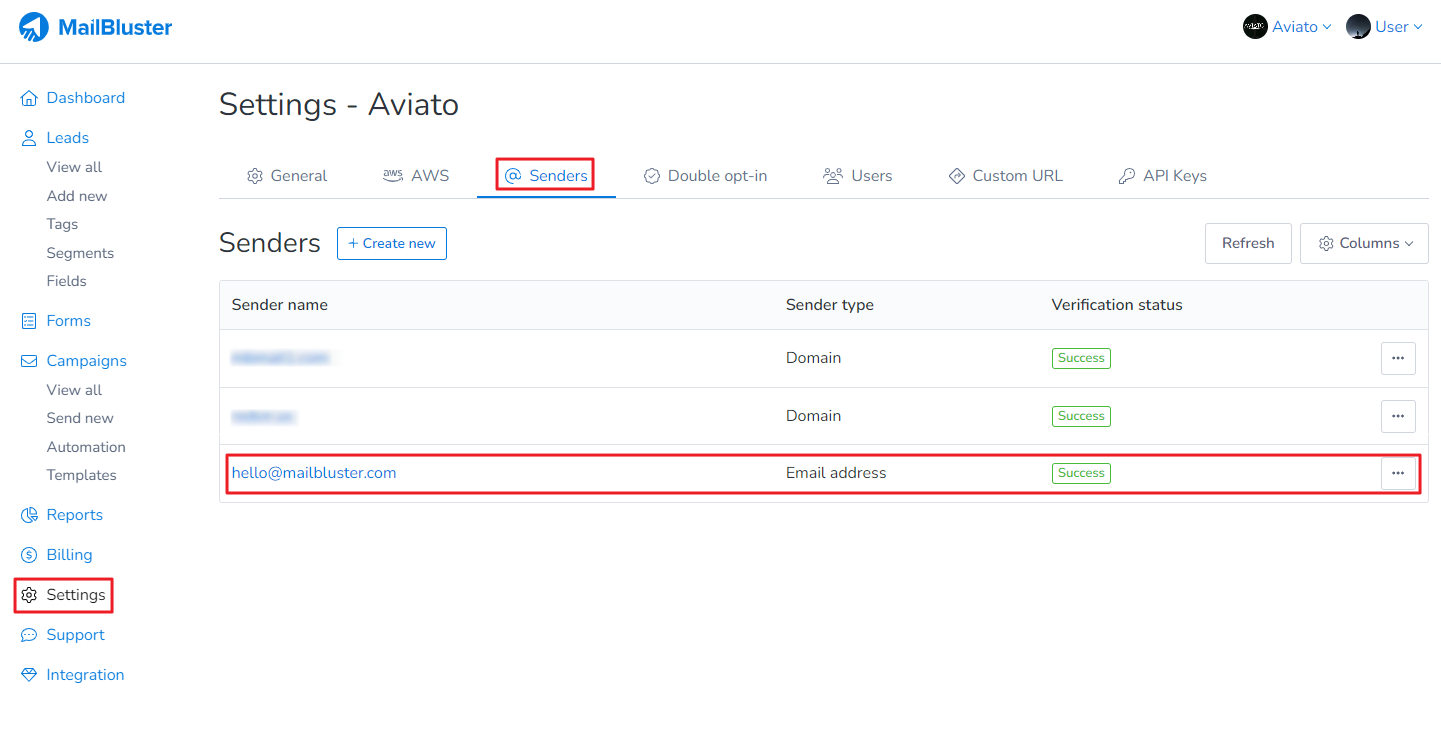
Task: Open the hello@mailbluster.com sender link
Action: 314,472
